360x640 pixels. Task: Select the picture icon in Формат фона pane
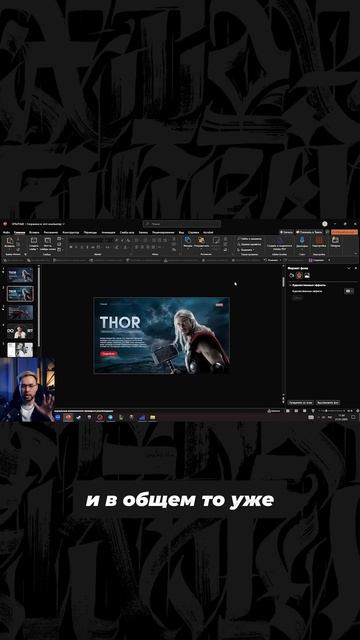click(x=307, y=276)
